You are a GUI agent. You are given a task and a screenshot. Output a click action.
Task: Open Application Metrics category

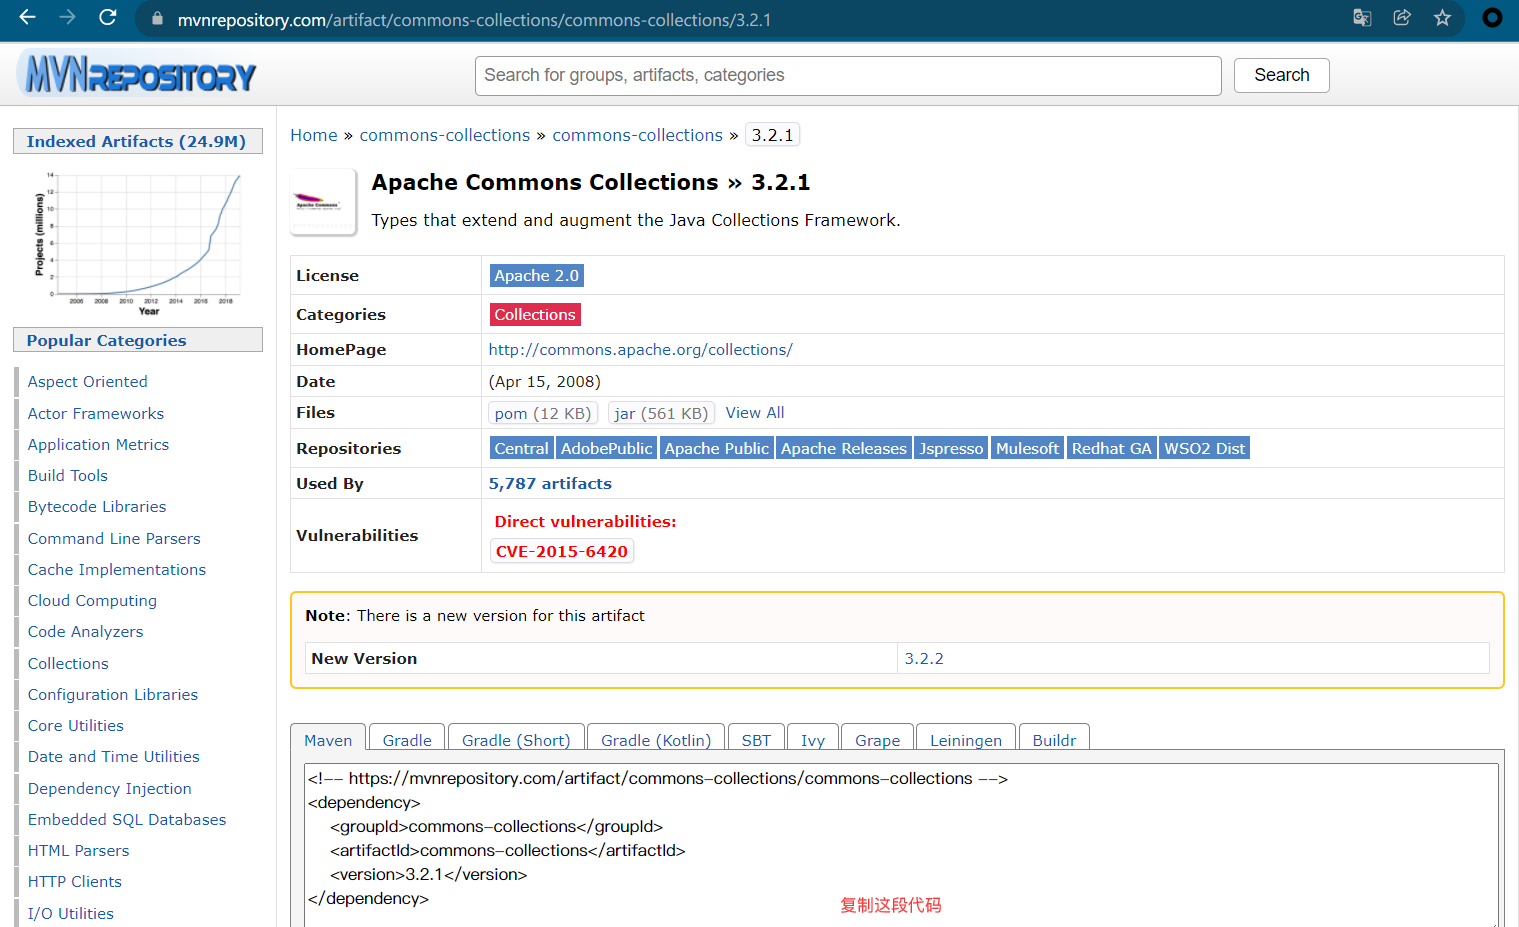(98, 445)
